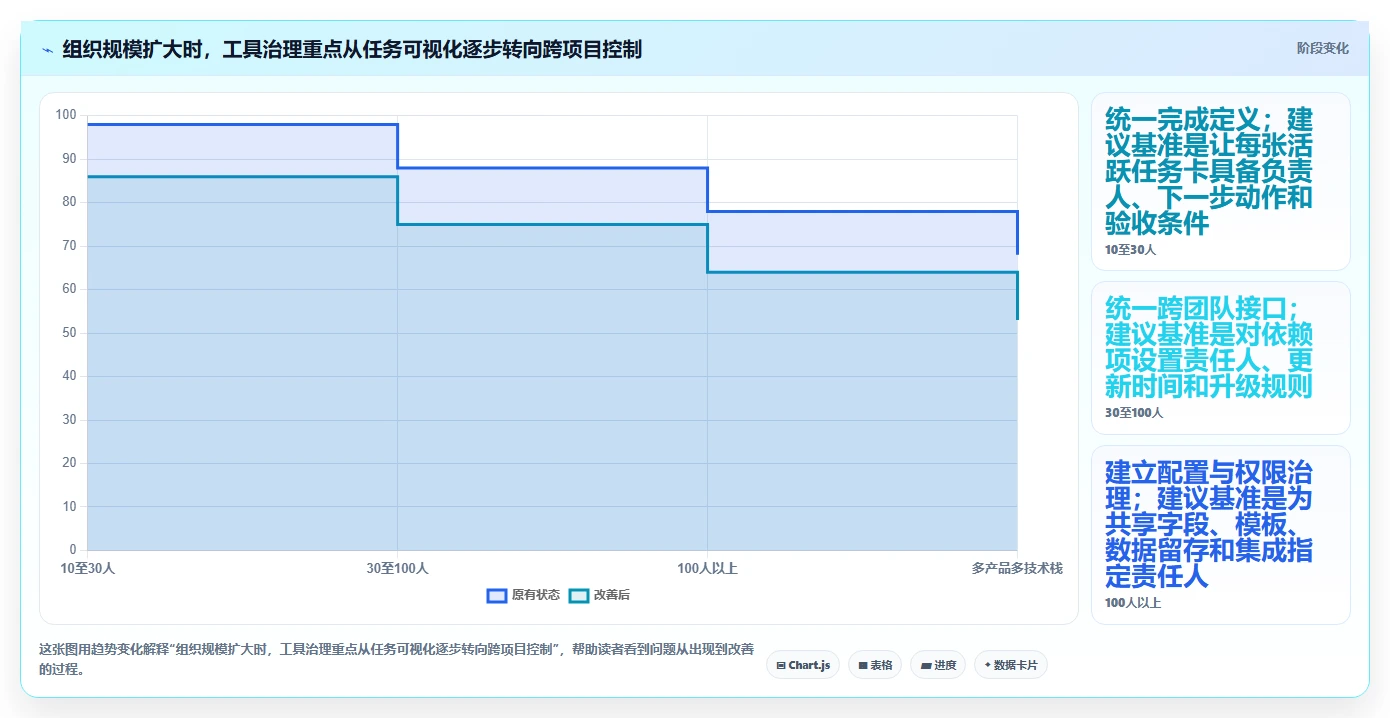This screenshot has height=718, width=1390.
Task: Select the 表格 tag
Action: [875, 665]
